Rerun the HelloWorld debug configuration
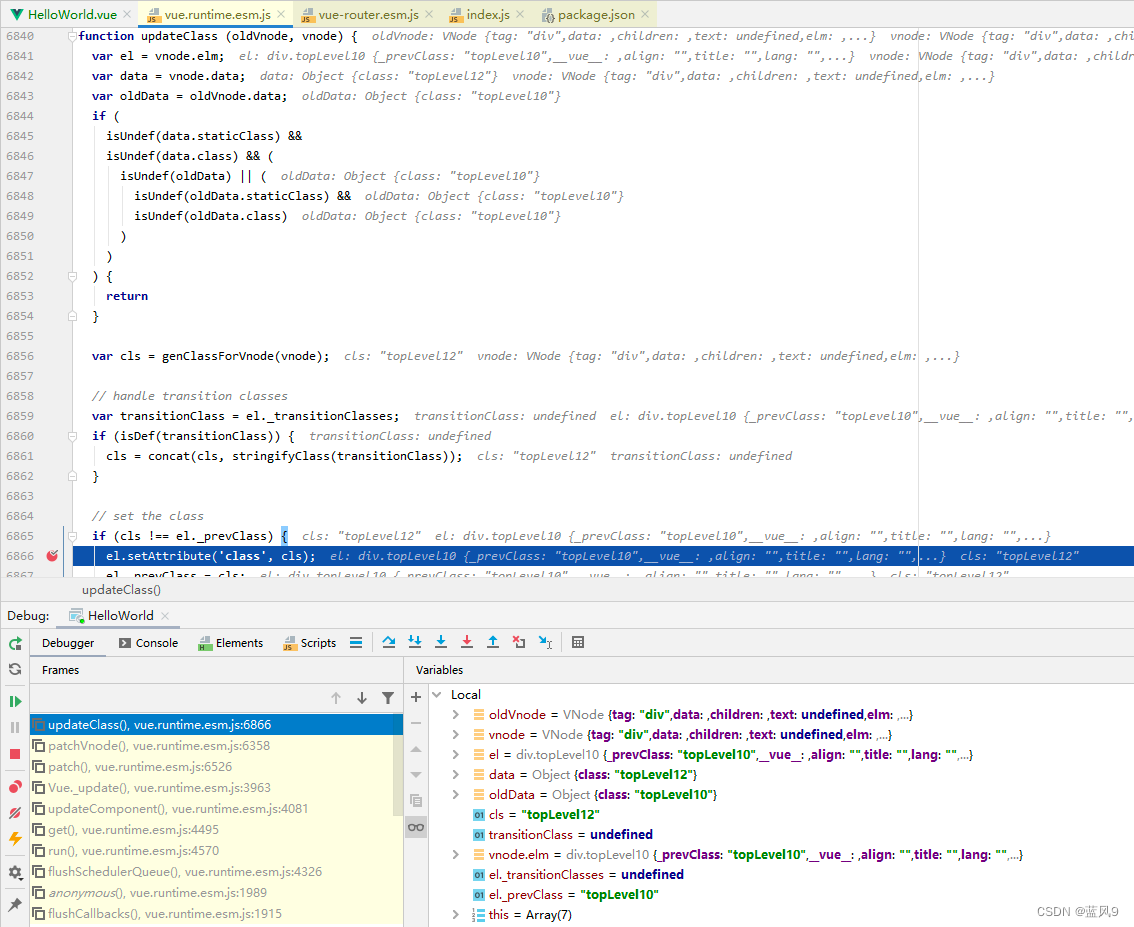Screen dimensions: 1134x927 click(14, 643)
